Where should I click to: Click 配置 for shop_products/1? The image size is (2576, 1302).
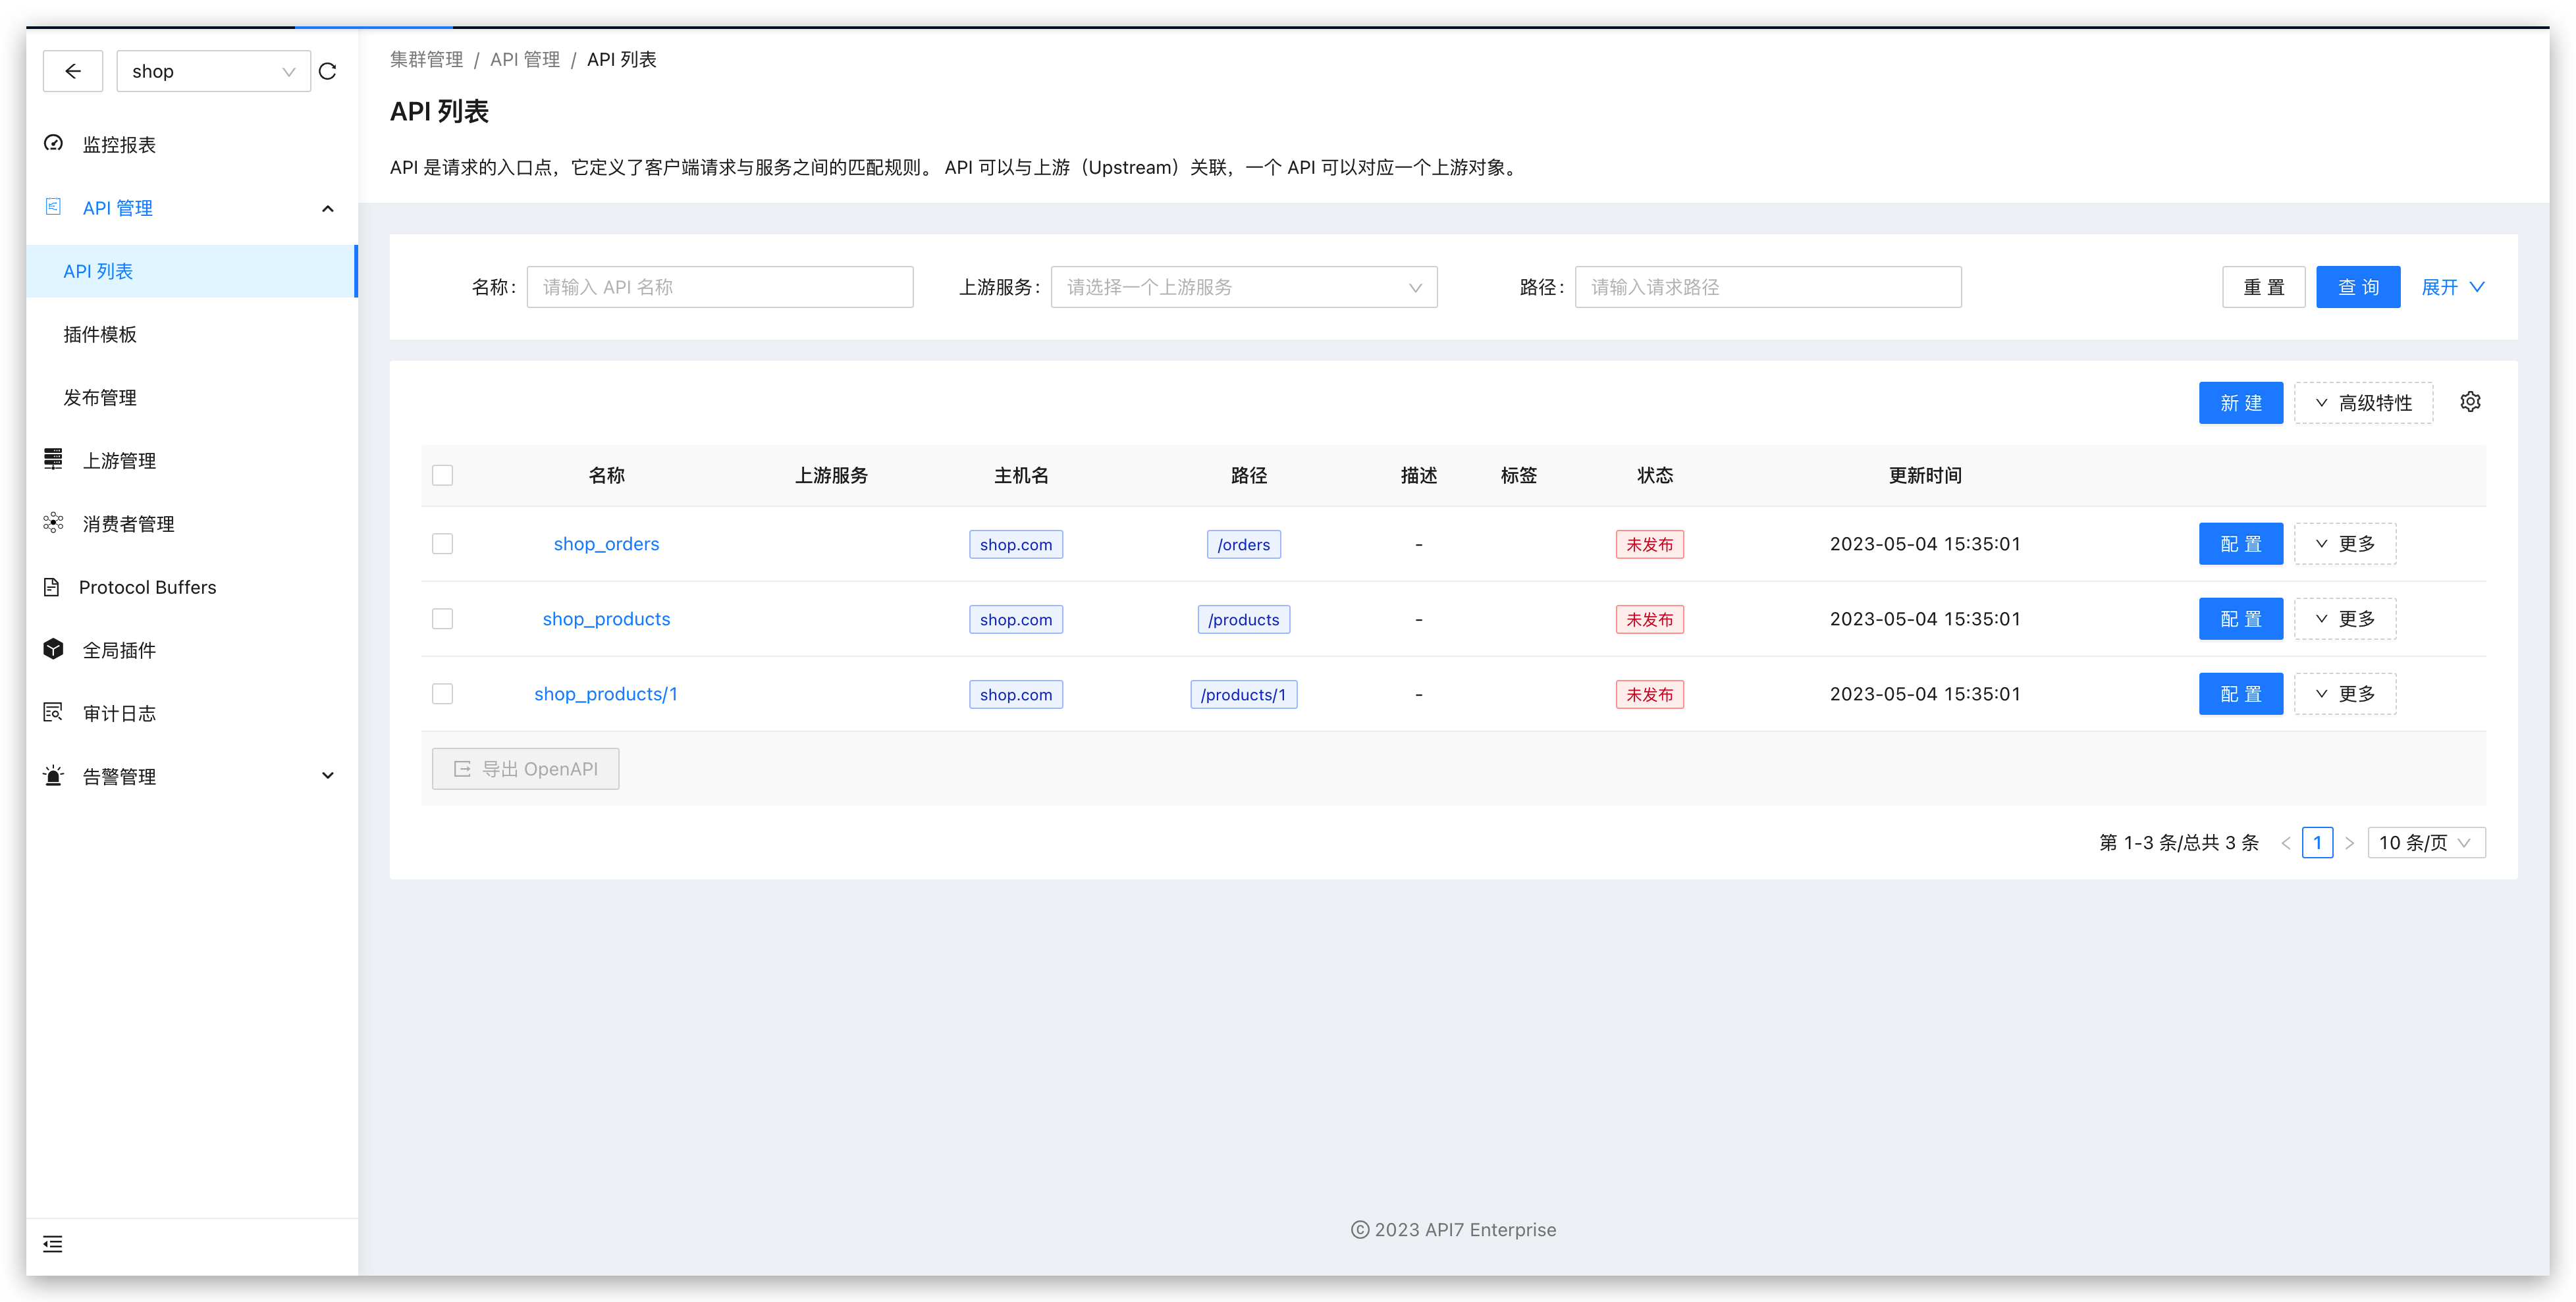2240,694
